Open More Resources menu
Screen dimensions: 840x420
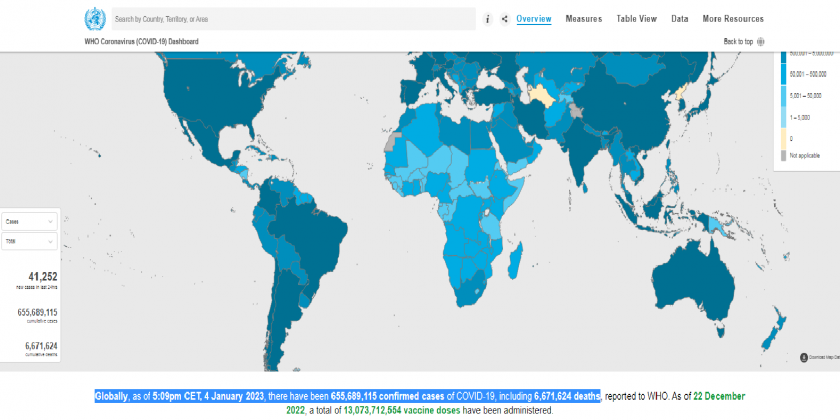tap(733, 18)
